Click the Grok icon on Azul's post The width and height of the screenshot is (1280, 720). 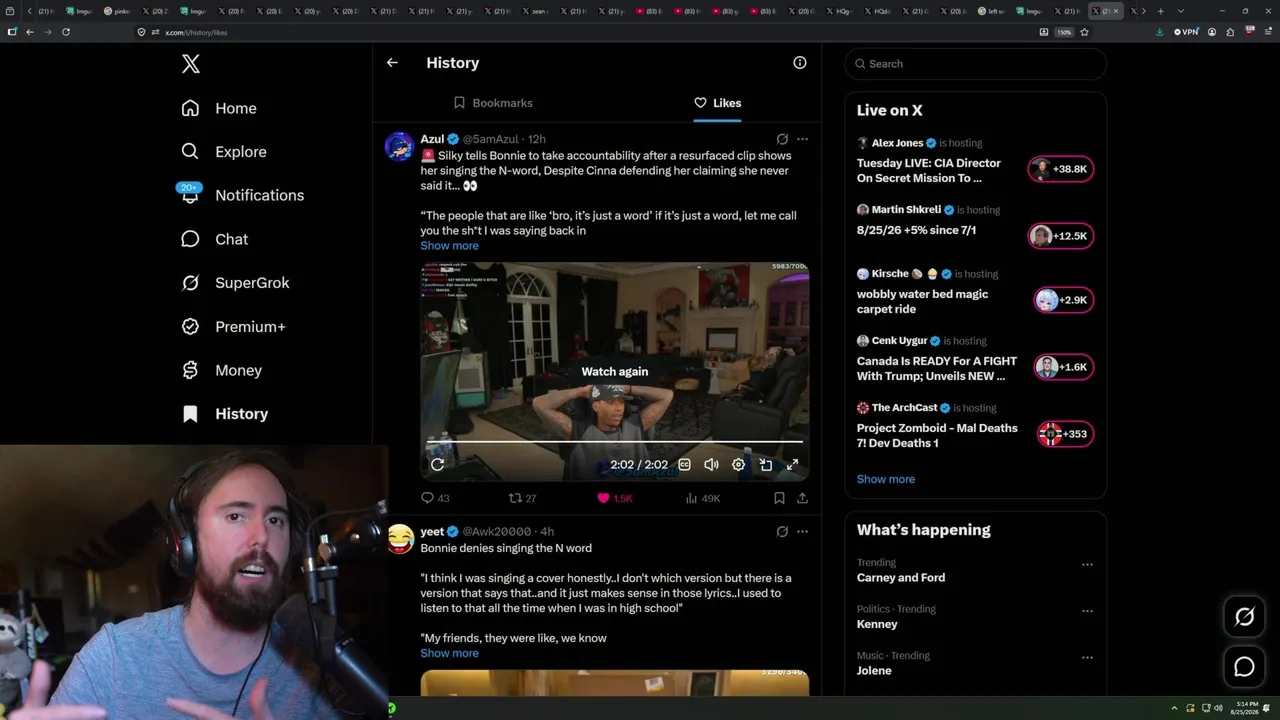(x=782, y=139)
